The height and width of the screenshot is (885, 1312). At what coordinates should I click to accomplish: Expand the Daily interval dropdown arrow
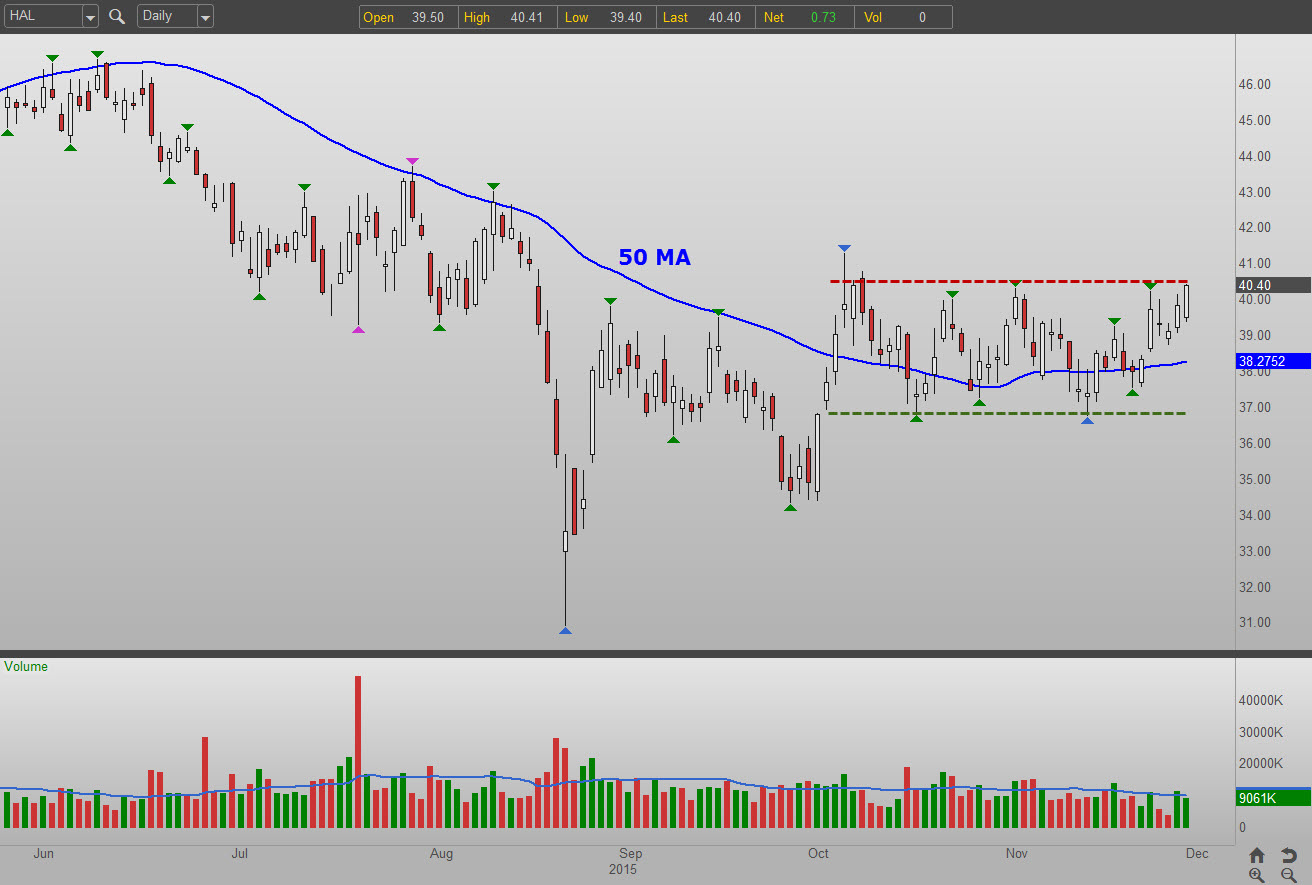tap(205, 17)
